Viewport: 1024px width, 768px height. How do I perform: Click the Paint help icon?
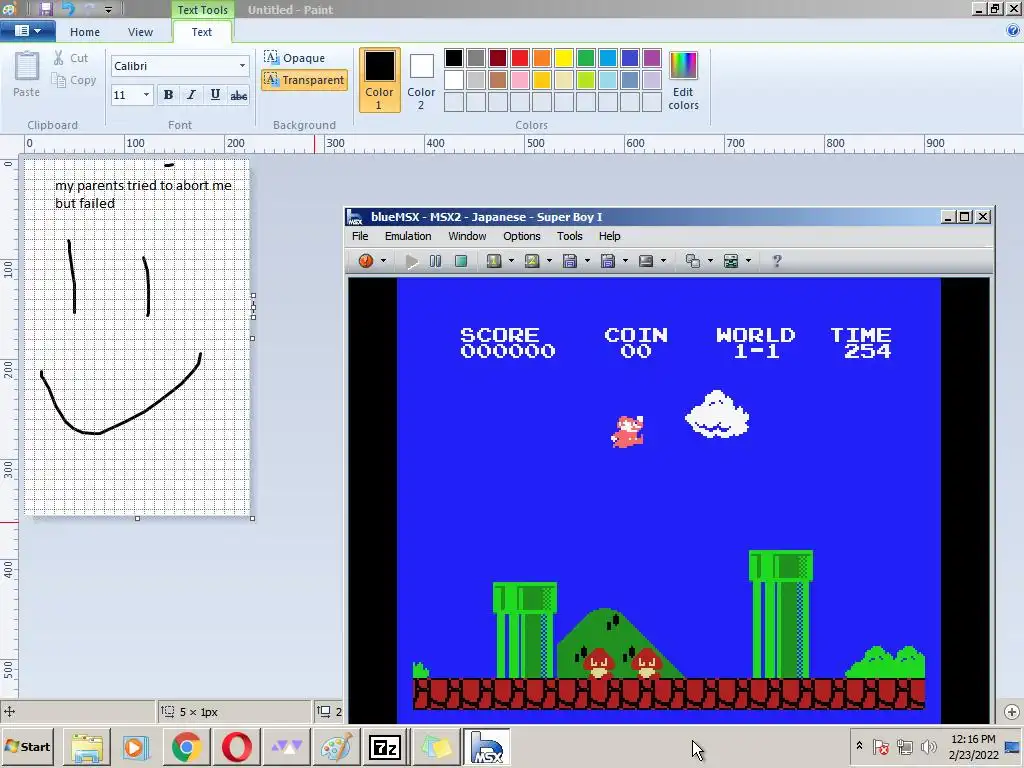[x=1013, y=31]
